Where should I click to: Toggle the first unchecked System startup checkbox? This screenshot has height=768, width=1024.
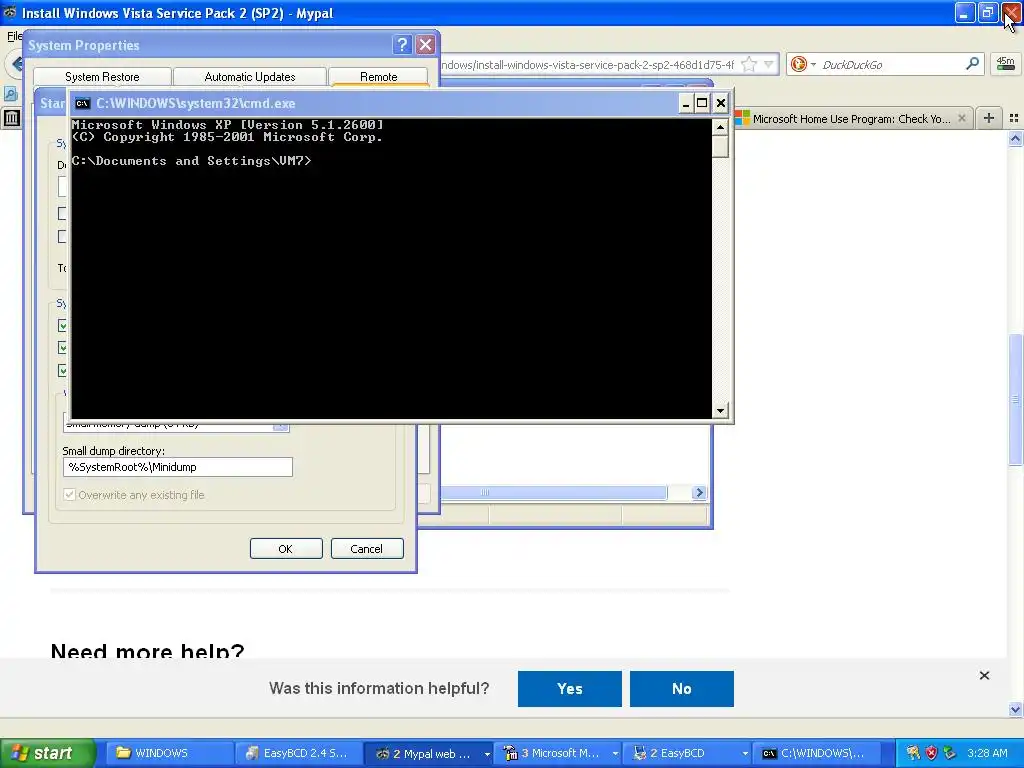(63, 214)
